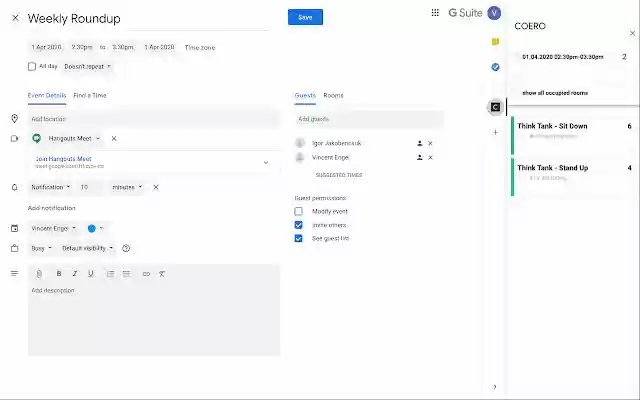Insert a bulleted list

[127, 274]
